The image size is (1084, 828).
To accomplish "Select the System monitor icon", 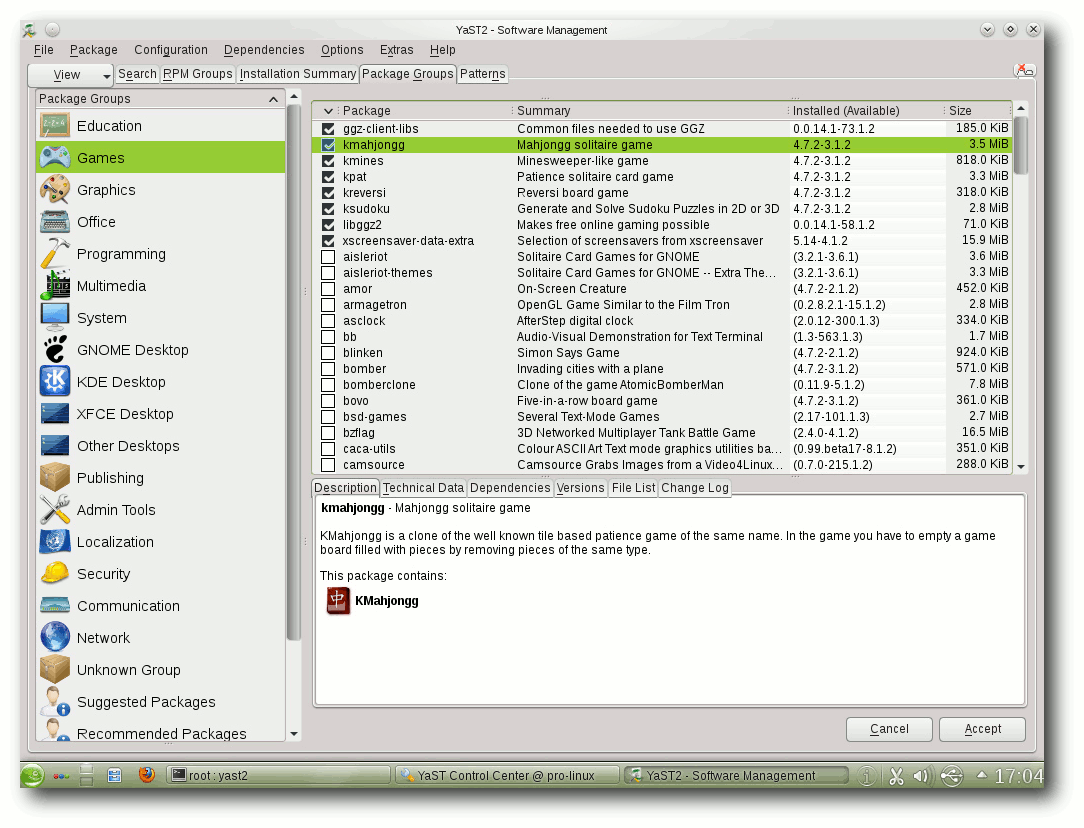I will (55, 318).
